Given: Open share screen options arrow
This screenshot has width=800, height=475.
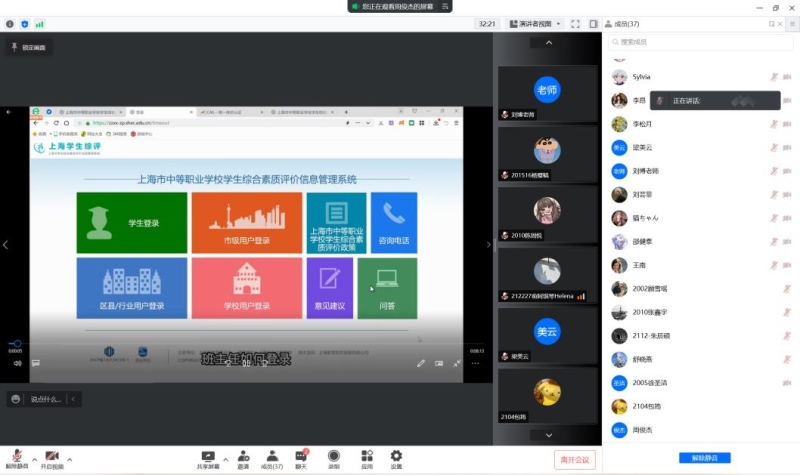Looking at the screenshot, I should (x=226, y=460).
